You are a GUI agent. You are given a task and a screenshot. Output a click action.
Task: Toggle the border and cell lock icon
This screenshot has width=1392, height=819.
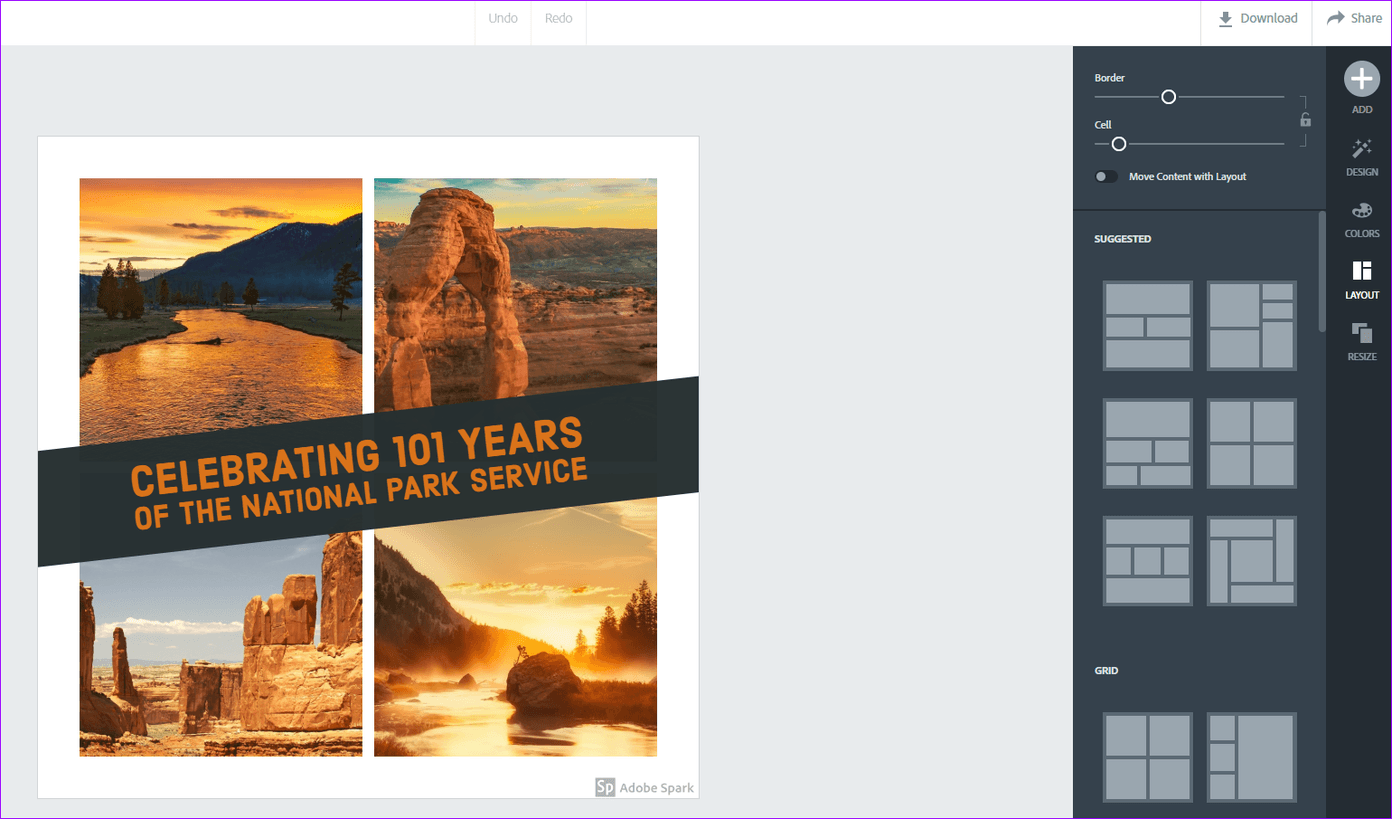1304,120
